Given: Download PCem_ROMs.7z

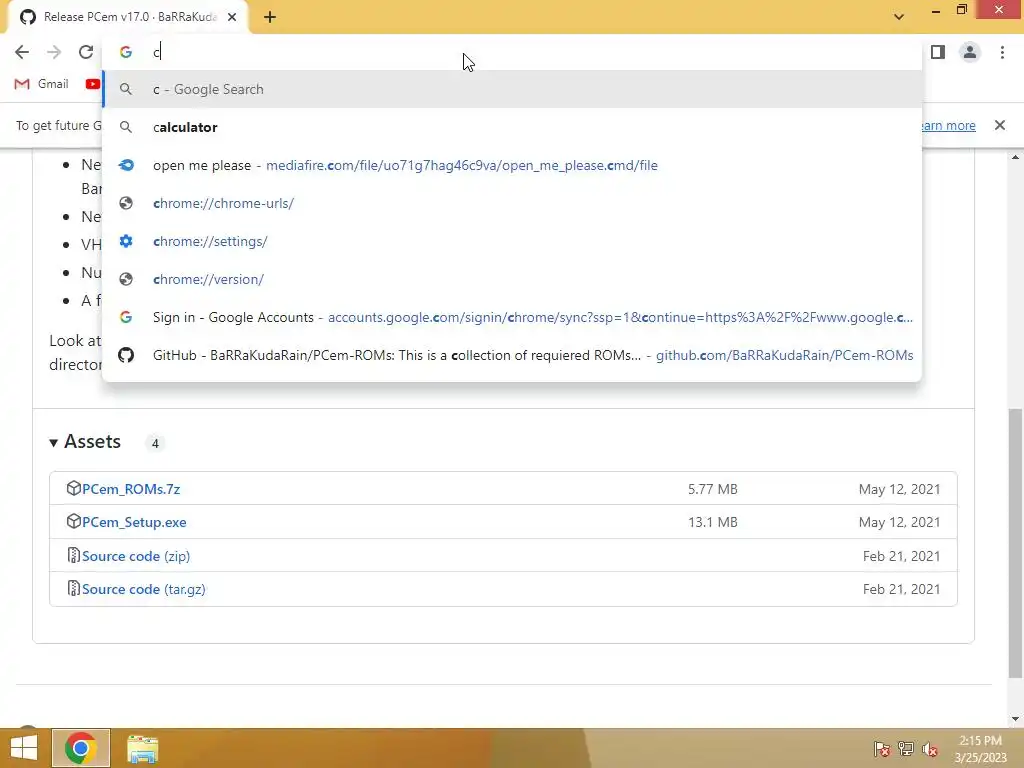Looking at the screenshot, I should [131, 489].
